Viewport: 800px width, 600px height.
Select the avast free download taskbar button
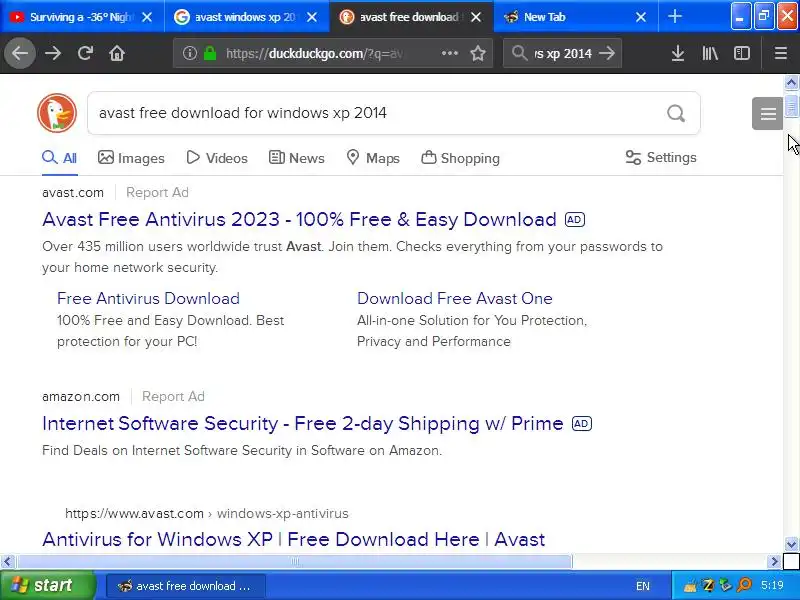click(186, 586)
